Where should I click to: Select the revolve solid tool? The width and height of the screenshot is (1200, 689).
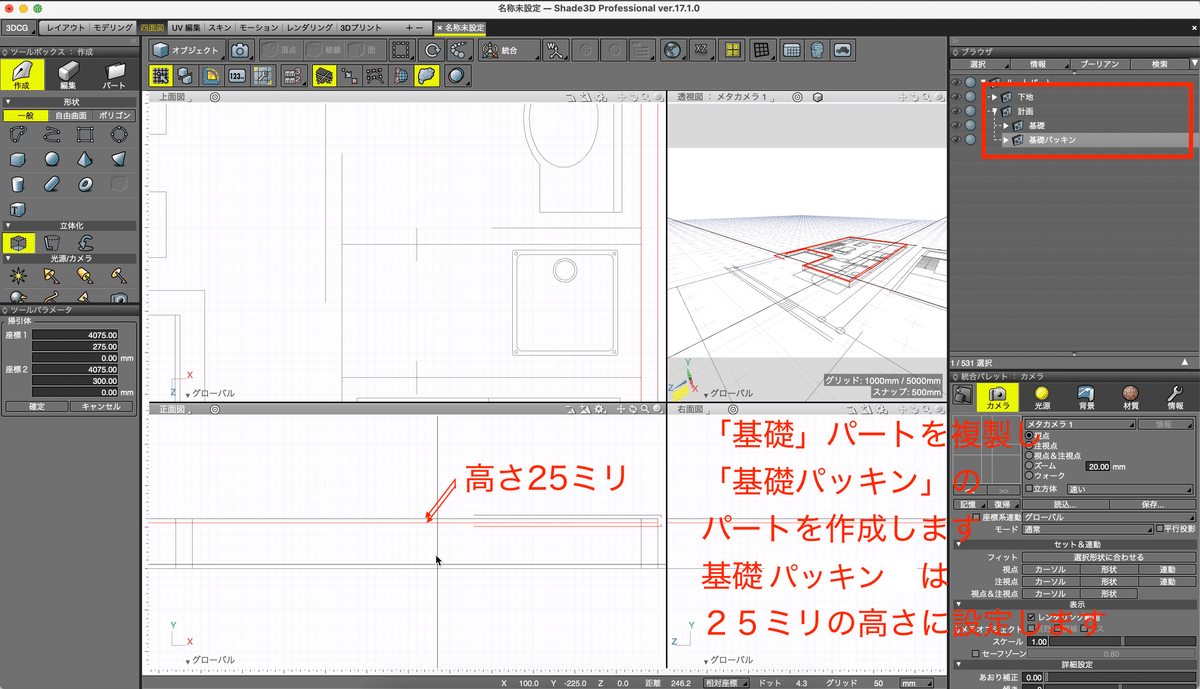point(52,242)
